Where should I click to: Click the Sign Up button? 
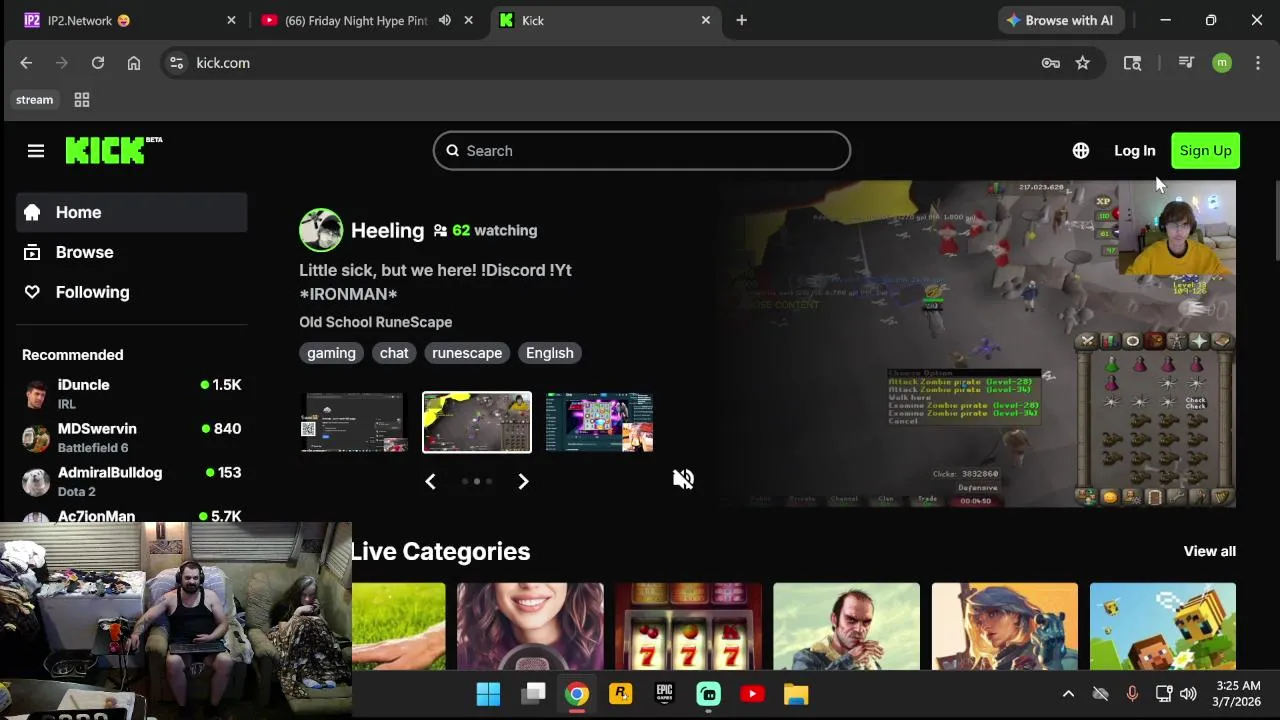tap(1205, 151)
